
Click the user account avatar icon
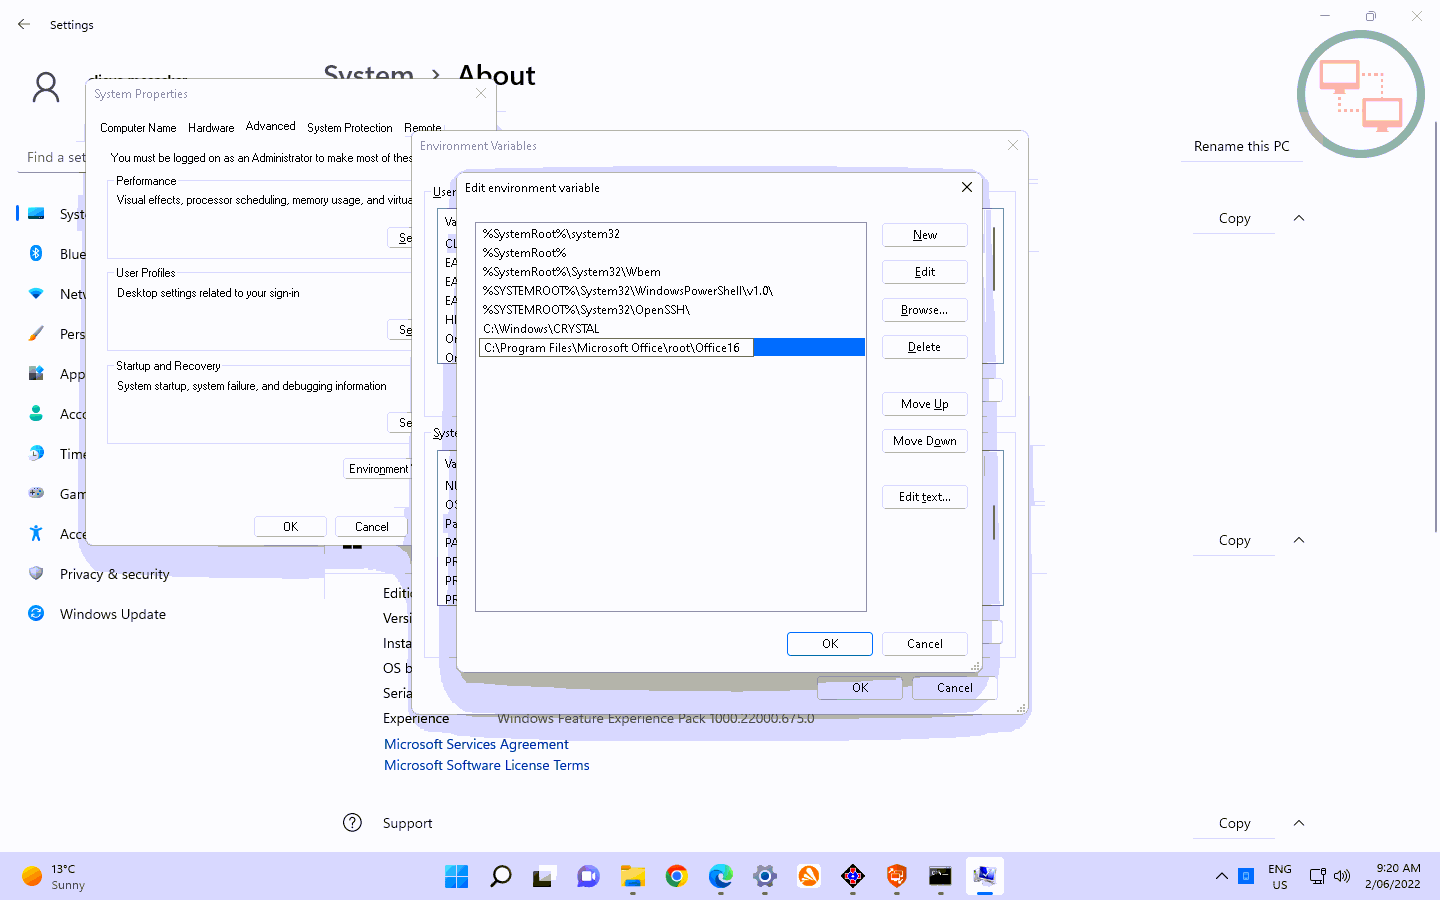[x=46, y=87]
